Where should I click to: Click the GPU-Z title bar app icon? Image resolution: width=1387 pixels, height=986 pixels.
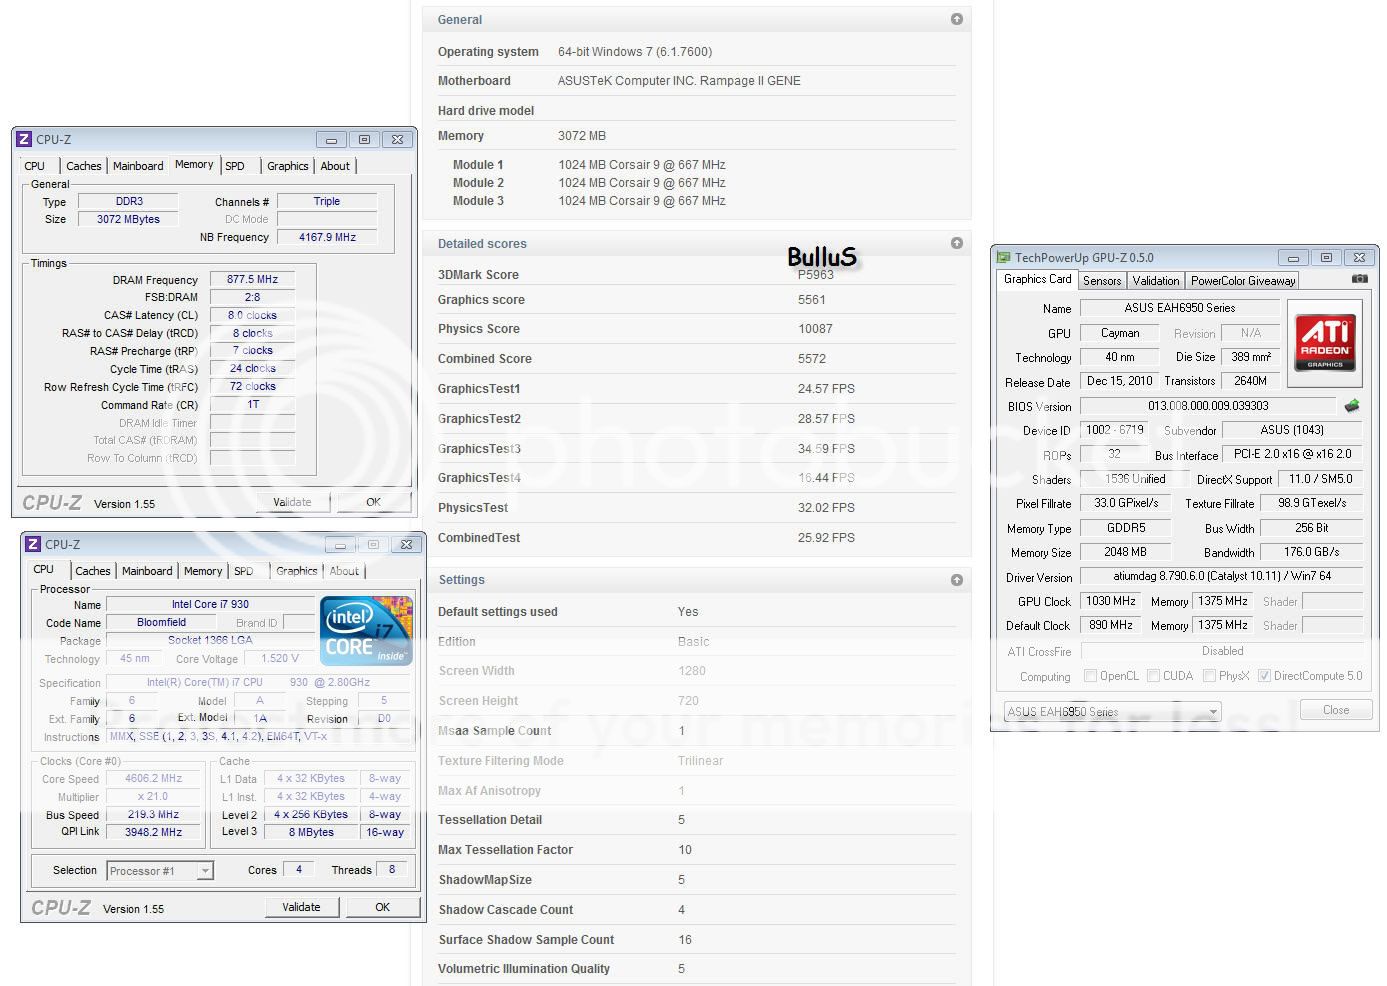click(x=1003, y=258)
